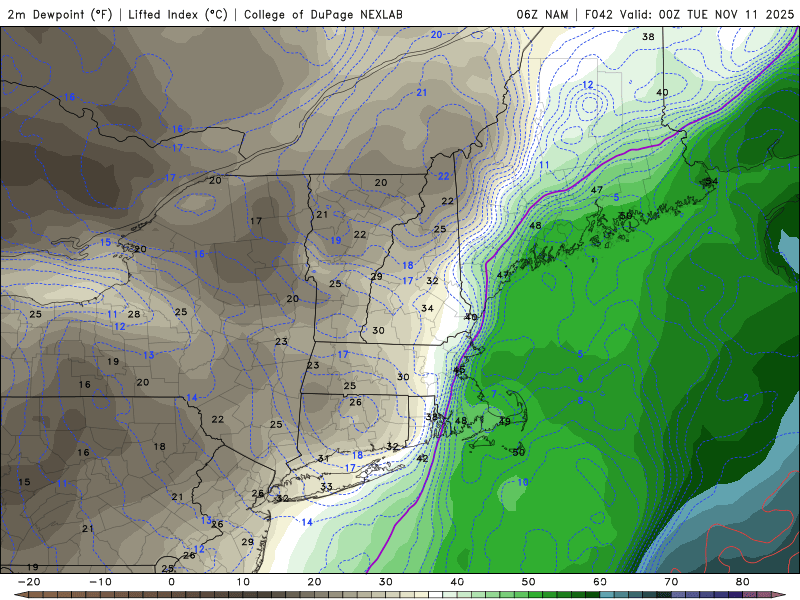The width and height of the screenshot is (800, 600).
Task: Click the blue lifted index label 20
Action: [x=436, y=34]
